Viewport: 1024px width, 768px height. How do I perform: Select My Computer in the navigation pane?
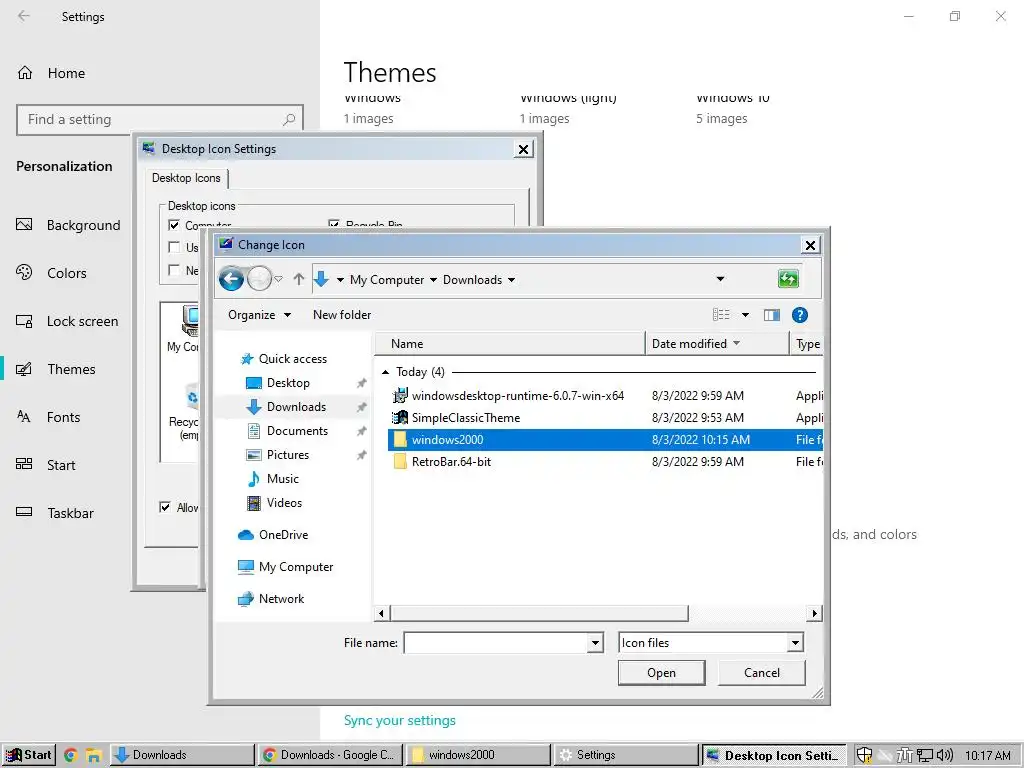click(296, 567)
